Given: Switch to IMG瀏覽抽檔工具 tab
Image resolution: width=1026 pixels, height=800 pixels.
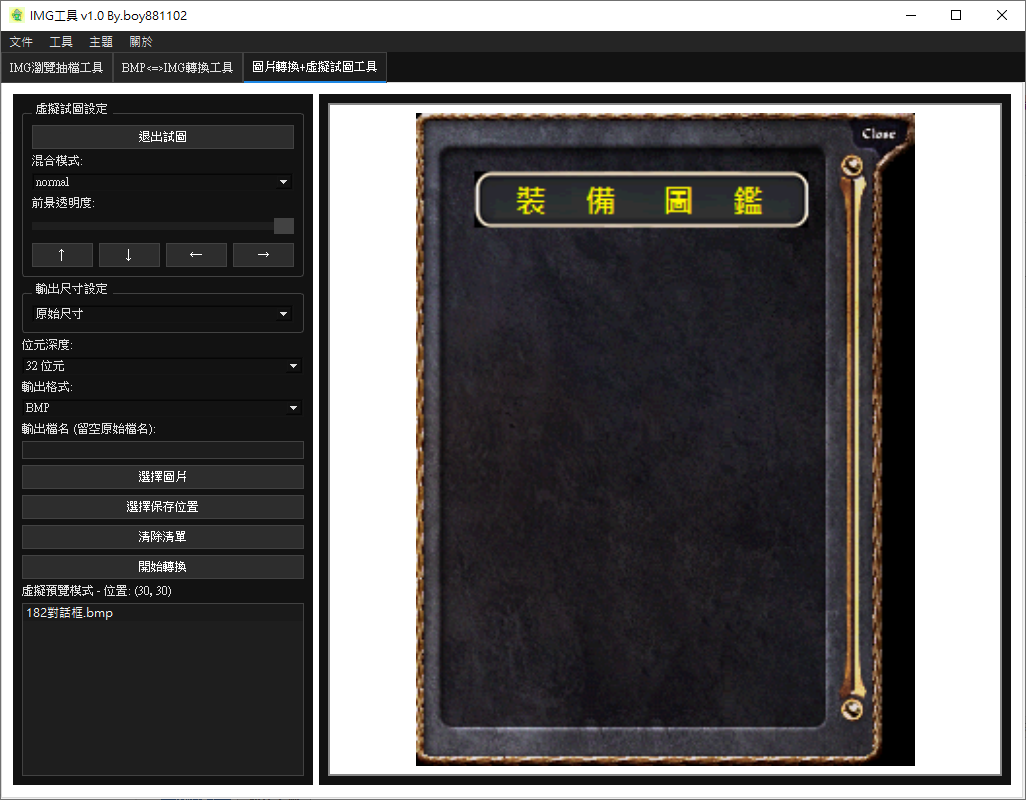Looking at the screenshot, I should click(56, 67).
